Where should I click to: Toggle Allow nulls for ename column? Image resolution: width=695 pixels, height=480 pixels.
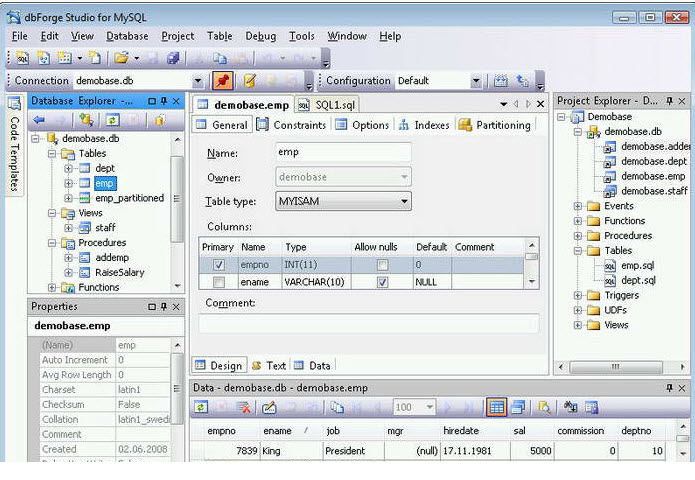[382, 282]
